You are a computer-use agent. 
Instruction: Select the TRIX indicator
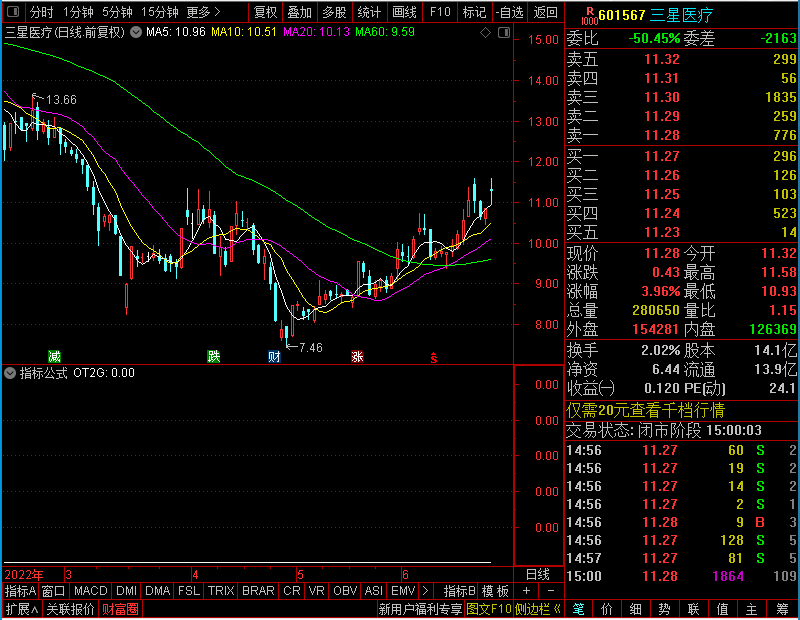pyautogui.click(x=221, y=591)
